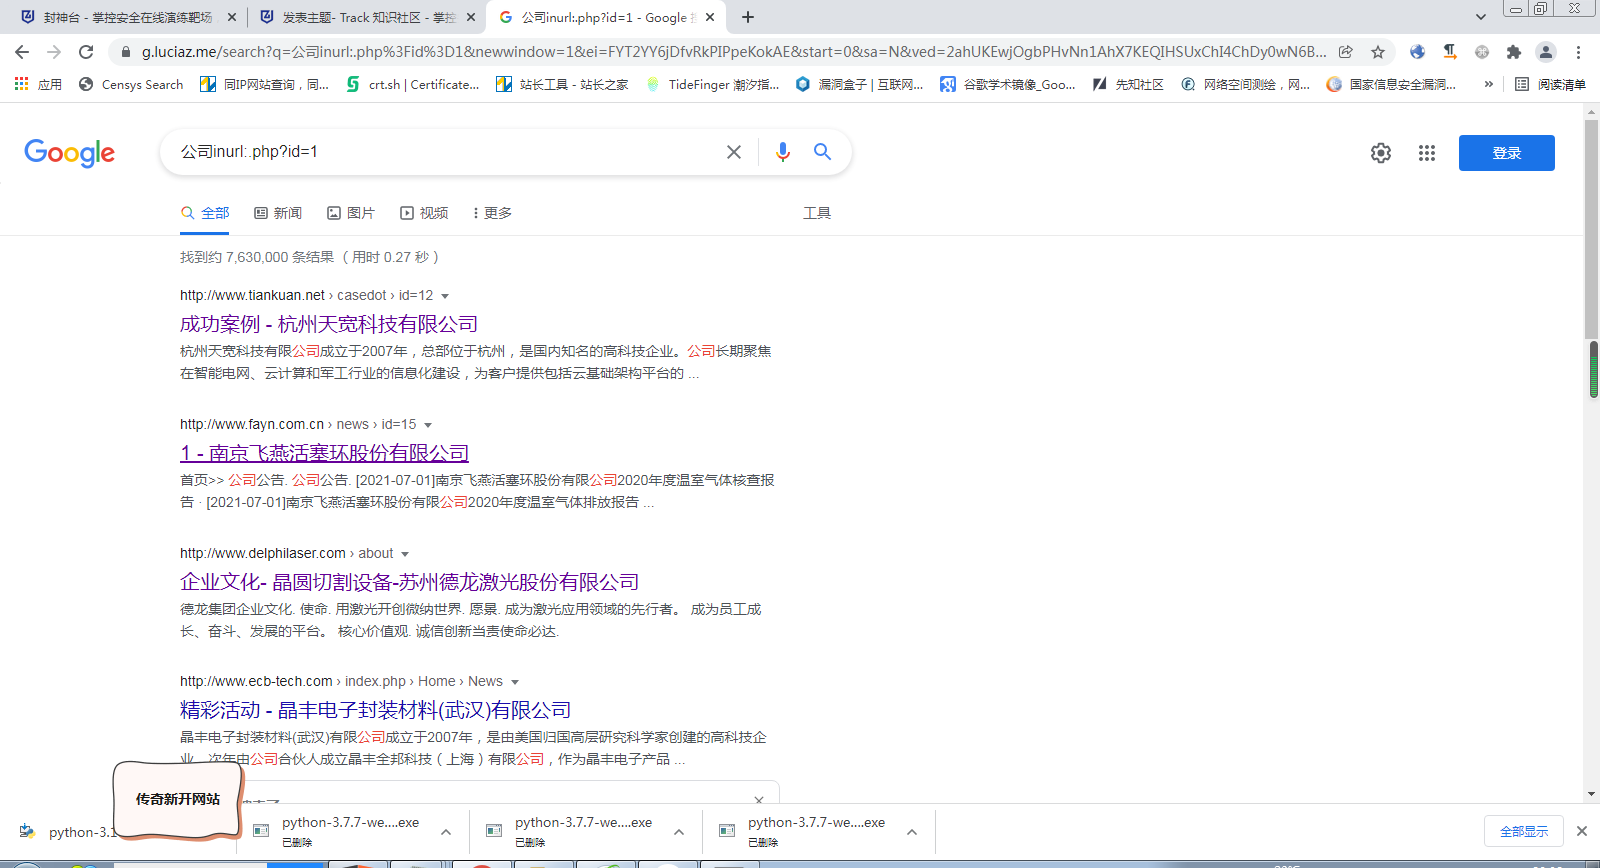This screenshot has width=1600, height=868.
Task: Bookmark this page with the star icon
Action: point(1378,52)
